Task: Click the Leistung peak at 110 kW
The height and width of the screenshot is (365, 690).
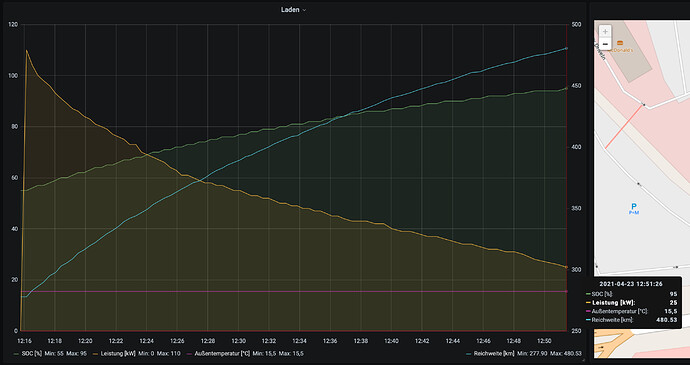Action: pyautogui.click(x=26, y=50)
